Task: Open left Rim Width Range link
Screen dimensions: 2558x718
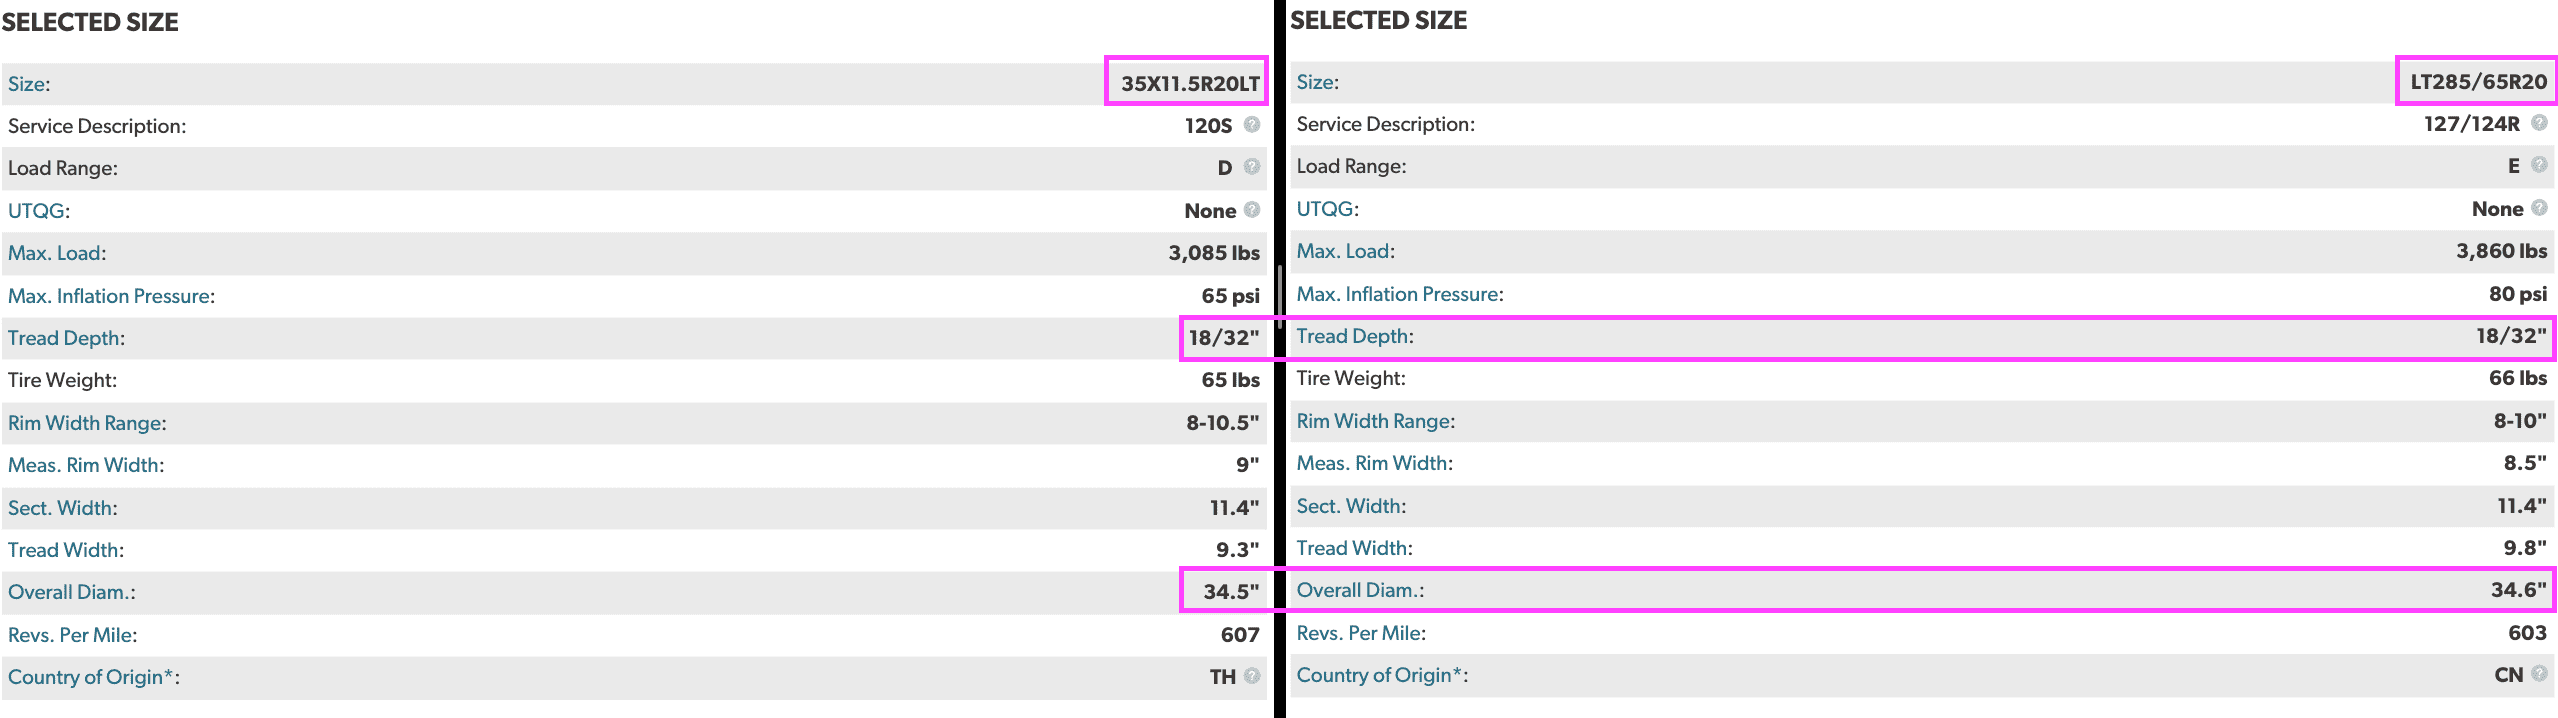Action: (85, 423)
